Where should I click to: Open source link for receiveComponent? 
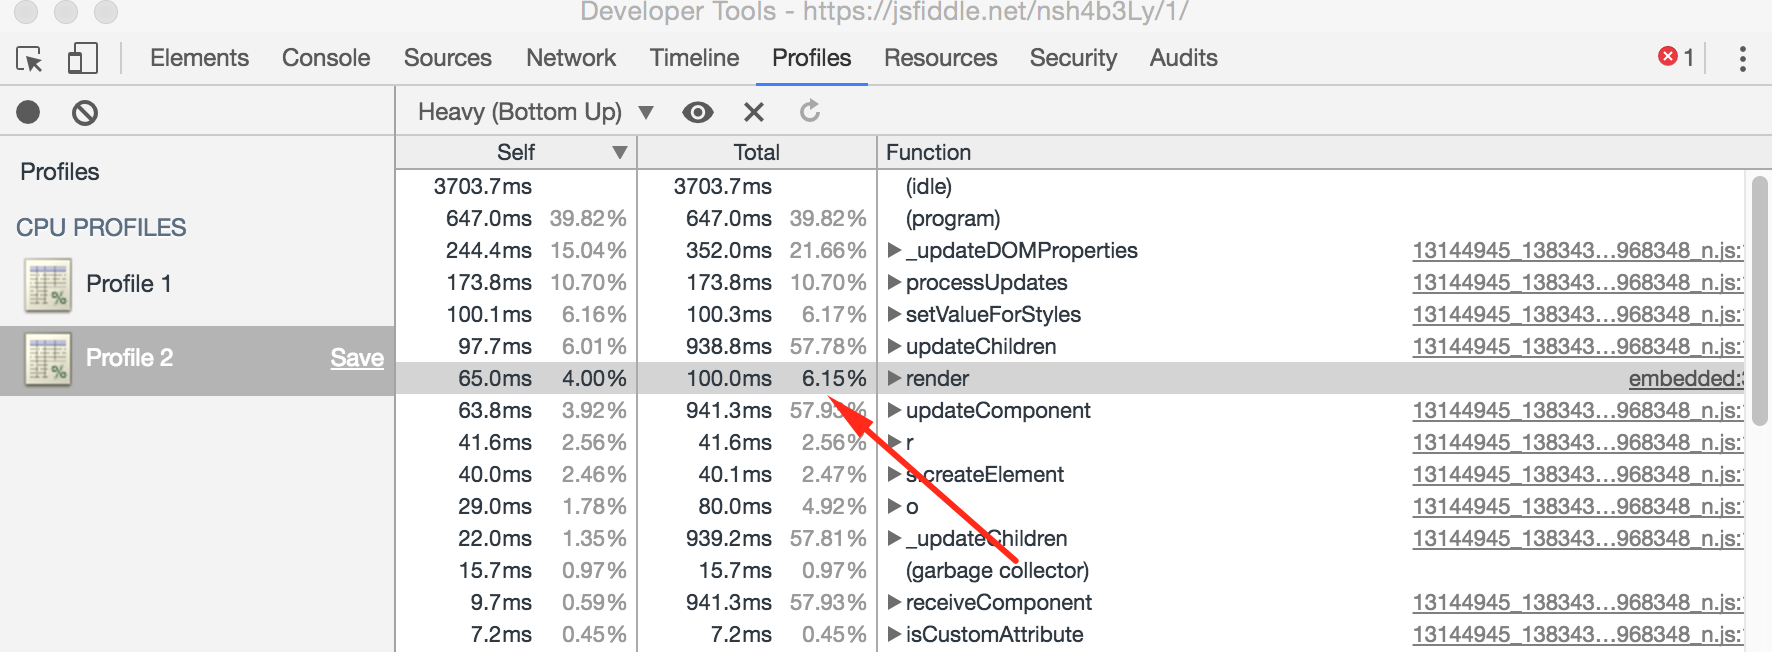pos(1577,602)
